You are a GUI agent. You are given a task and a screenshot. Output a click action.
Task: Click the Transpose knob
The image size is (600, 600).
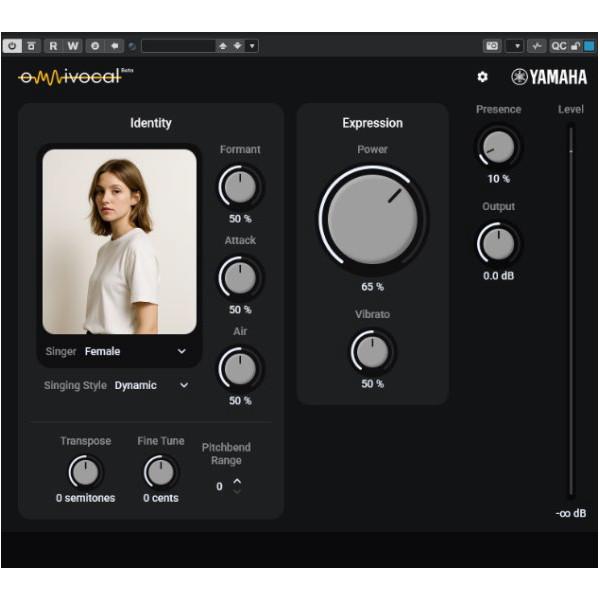pos(85,472)
